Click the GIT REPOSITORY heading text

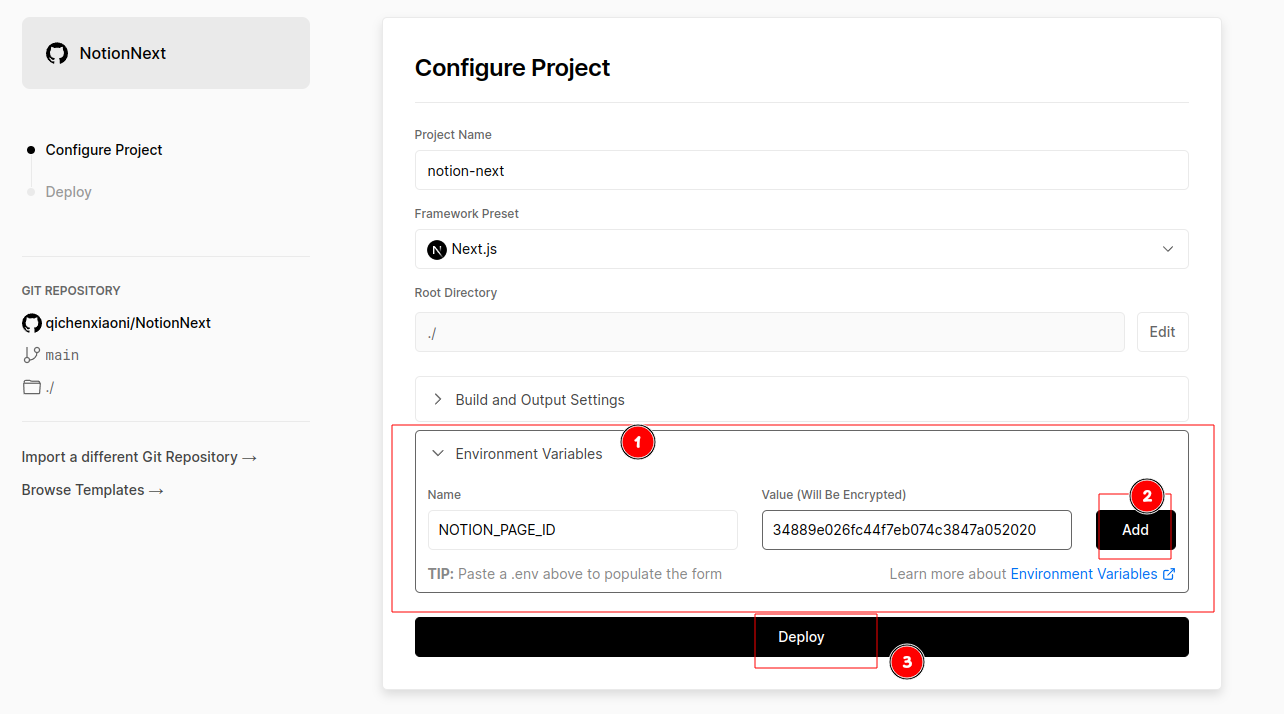coord(71,291)
